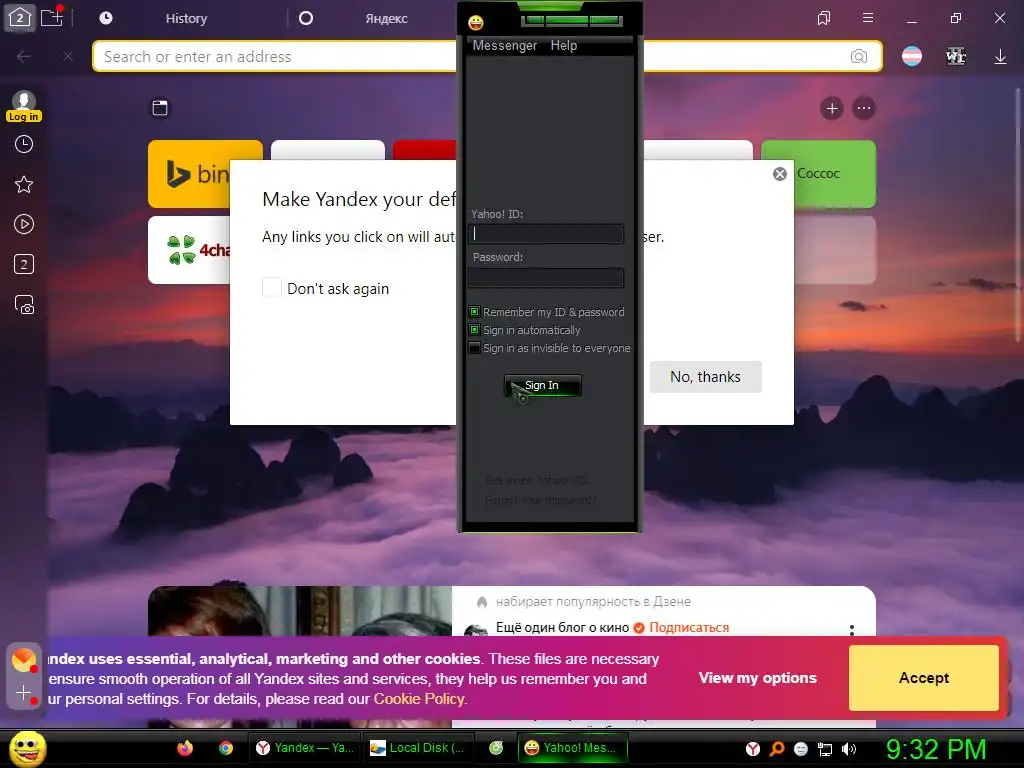Focus the Yahoo Messenger Password field
Viewport: 1024px width, 768px height.
(x=546, y=278)
